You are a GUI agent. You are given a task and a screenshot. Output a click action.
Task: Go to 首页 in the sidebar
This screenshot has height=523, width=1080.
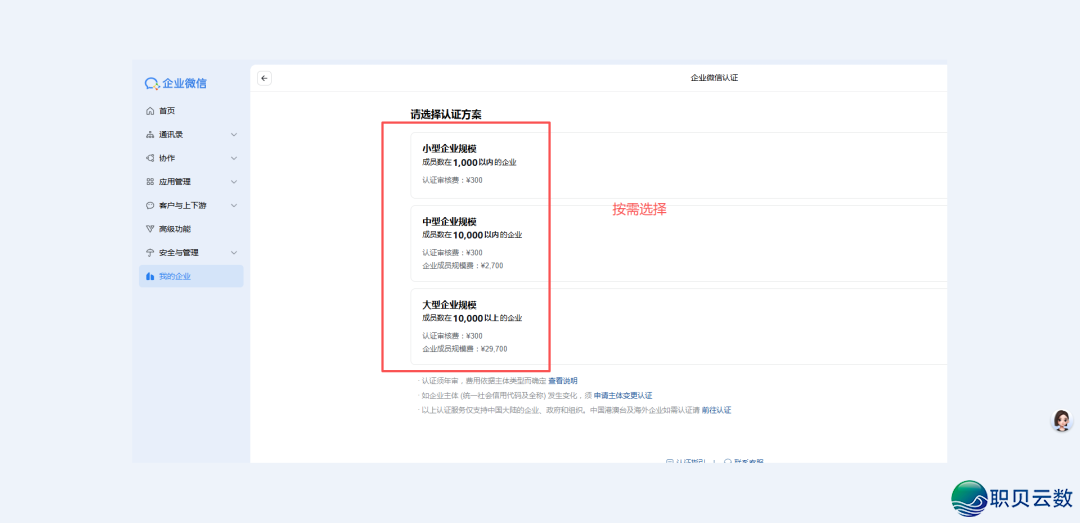[167, 111]
